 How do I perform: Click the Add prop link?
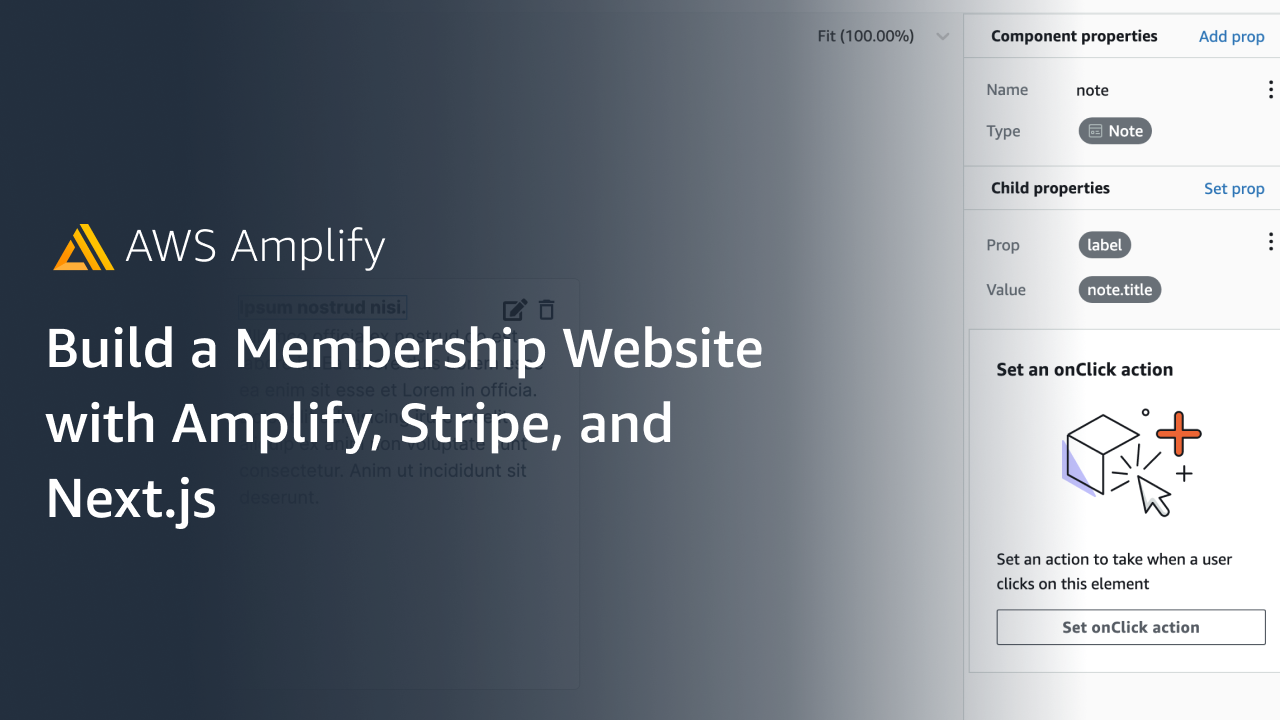(1231, 36)
